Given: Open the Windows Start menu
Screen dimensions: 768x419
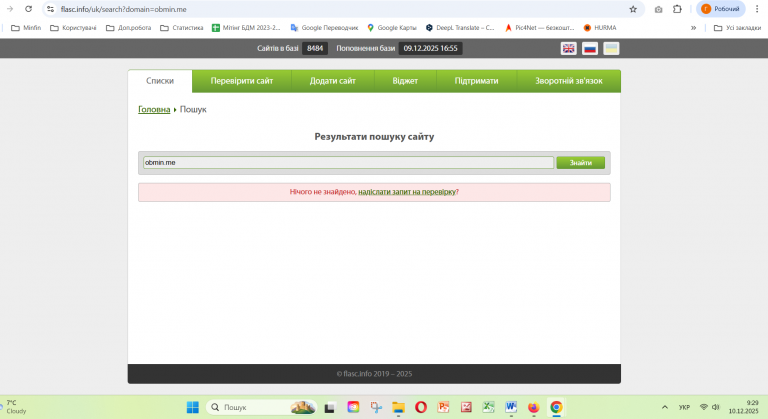Looking at the screenshot, I should [x=192, y=407].
